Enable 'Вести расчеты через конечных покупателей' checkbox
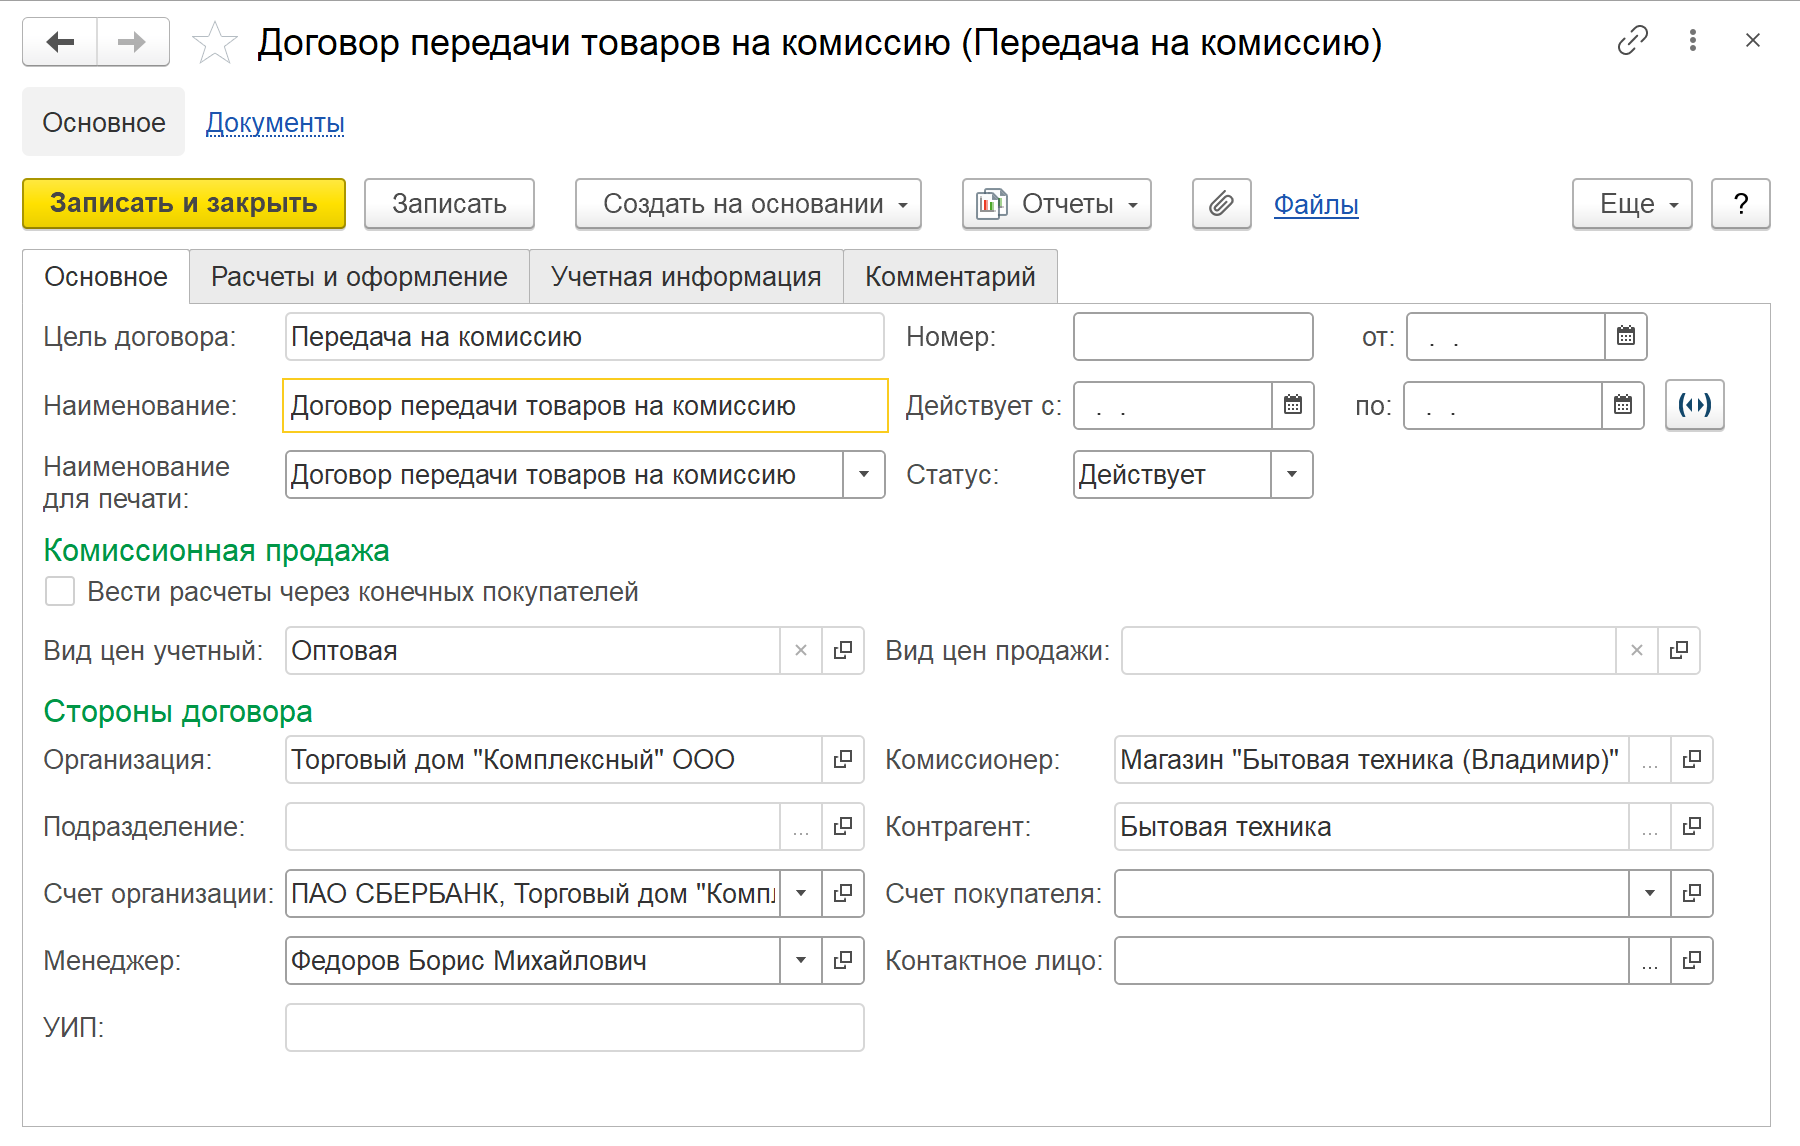The width and height of the screenshot is (1800, 1146). click(x=60, y=592)
